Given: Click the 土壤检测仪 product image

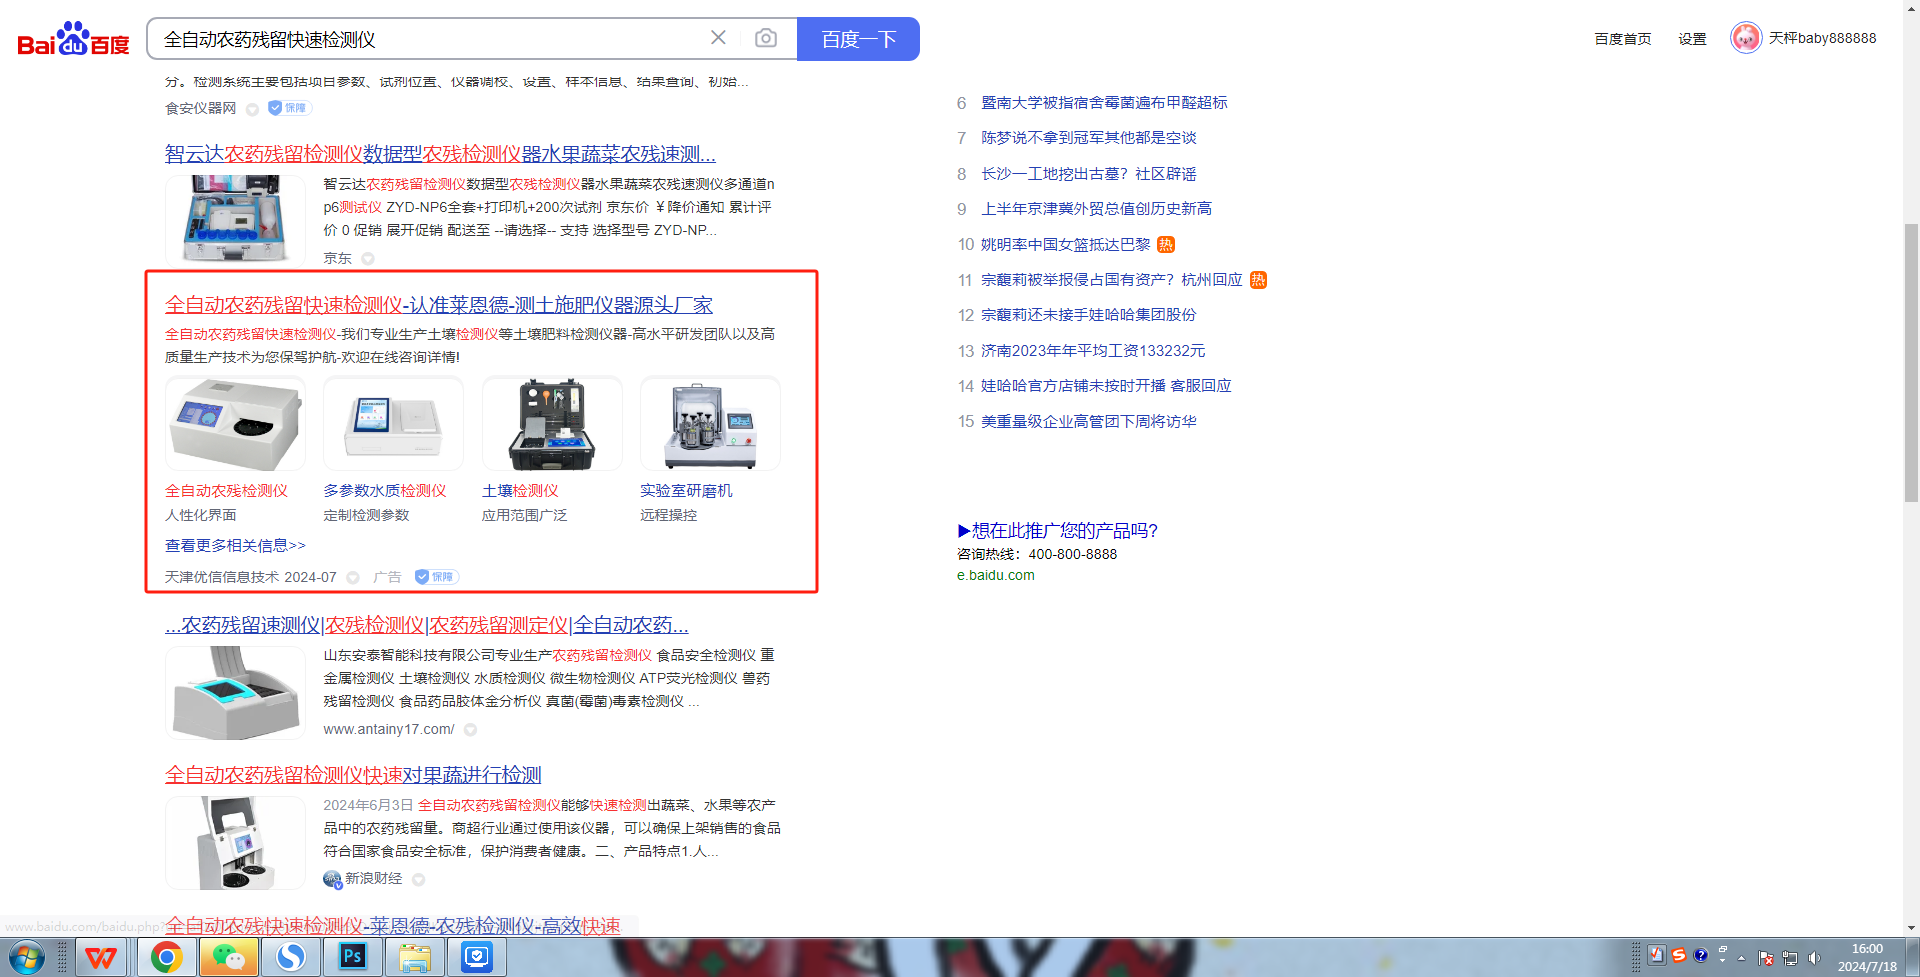Looking at the screenshot, I should click(x=552, y=424).
